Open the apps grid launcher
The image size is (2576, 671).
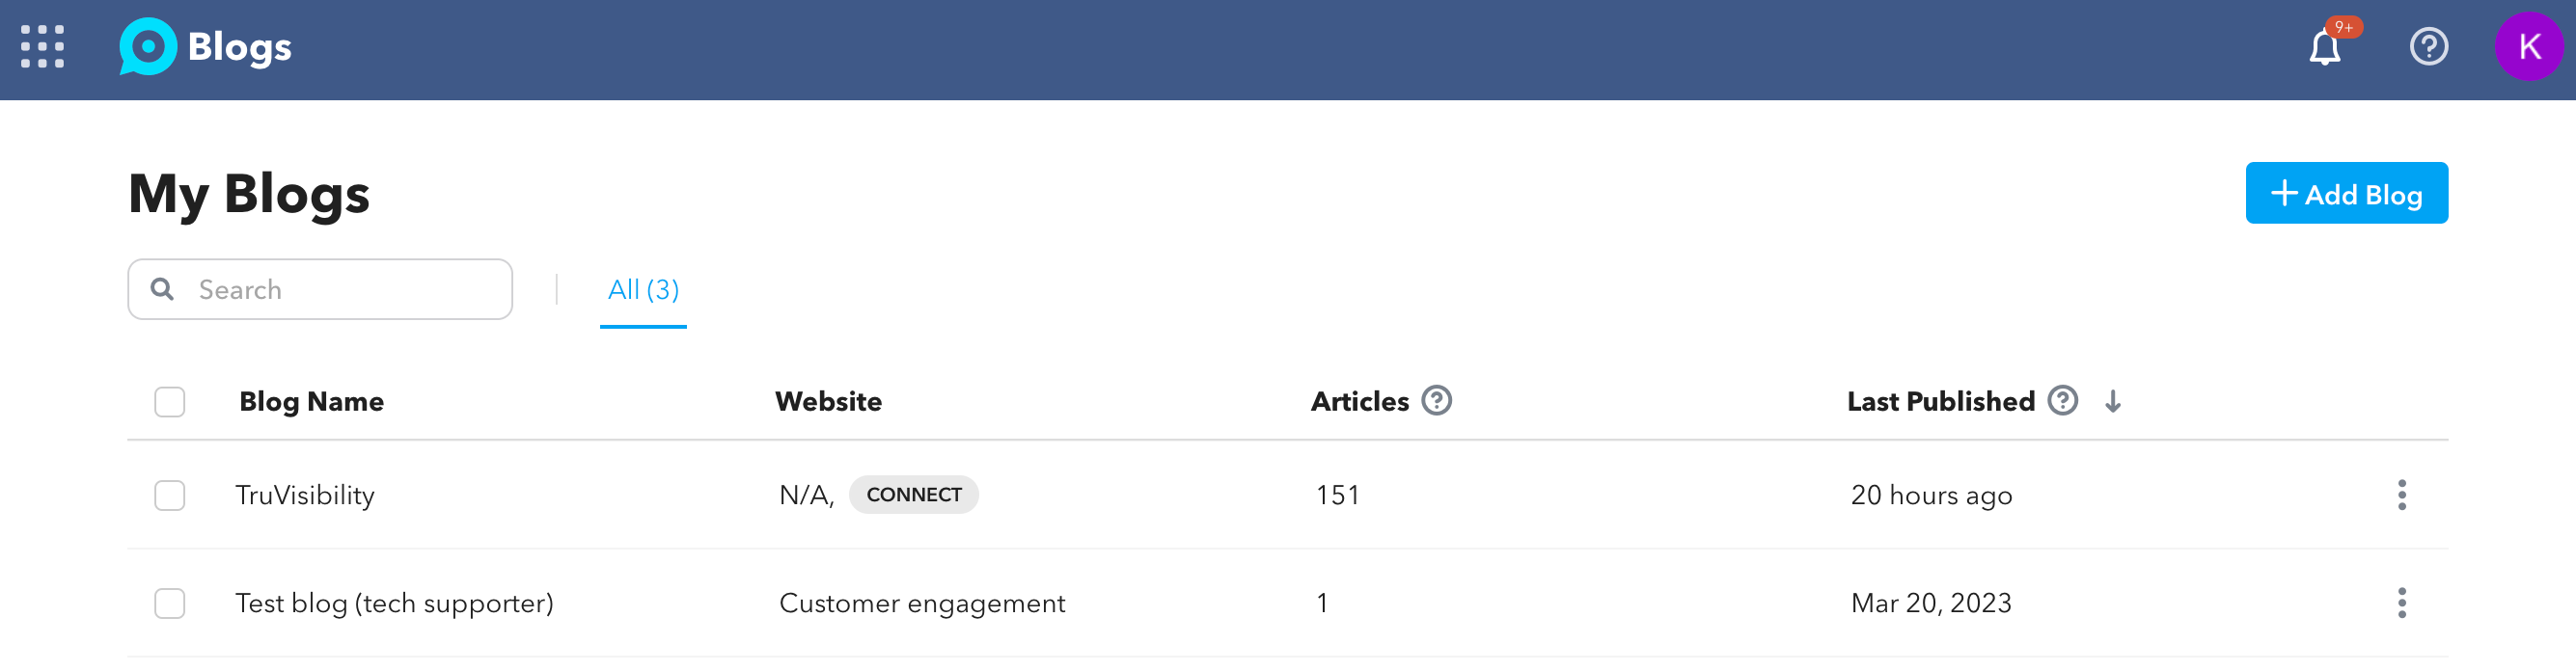pos(42,47)
